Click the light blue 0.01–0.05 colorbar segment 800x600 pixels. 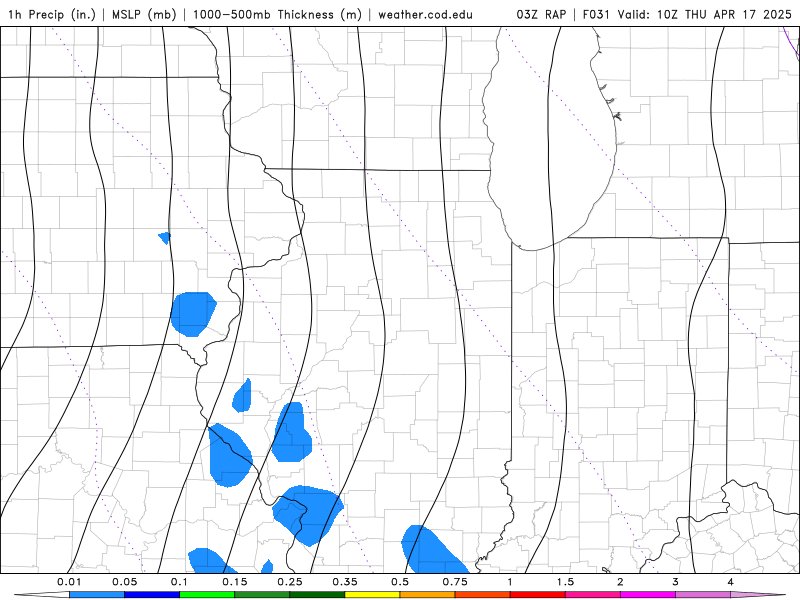pos(97,595)
